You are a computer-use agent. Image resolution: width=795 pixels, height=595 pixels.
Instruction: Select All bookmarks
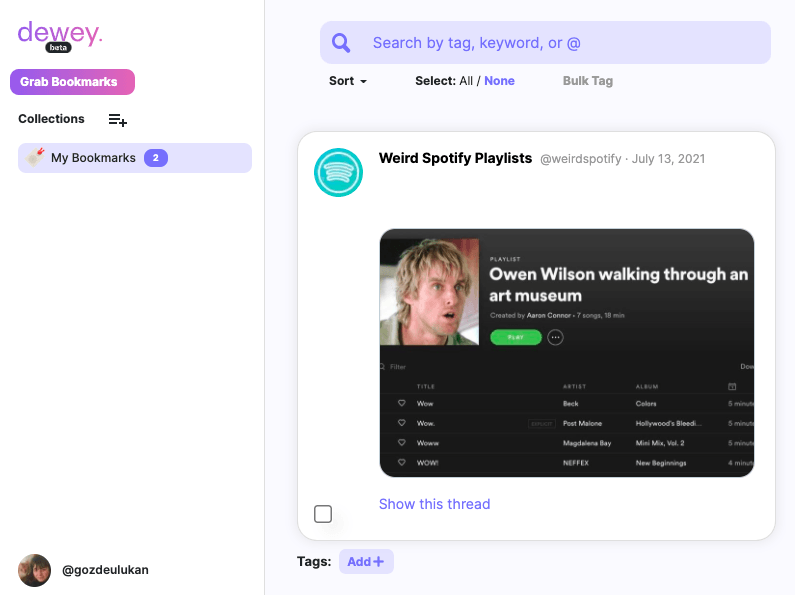click(466, 81)
